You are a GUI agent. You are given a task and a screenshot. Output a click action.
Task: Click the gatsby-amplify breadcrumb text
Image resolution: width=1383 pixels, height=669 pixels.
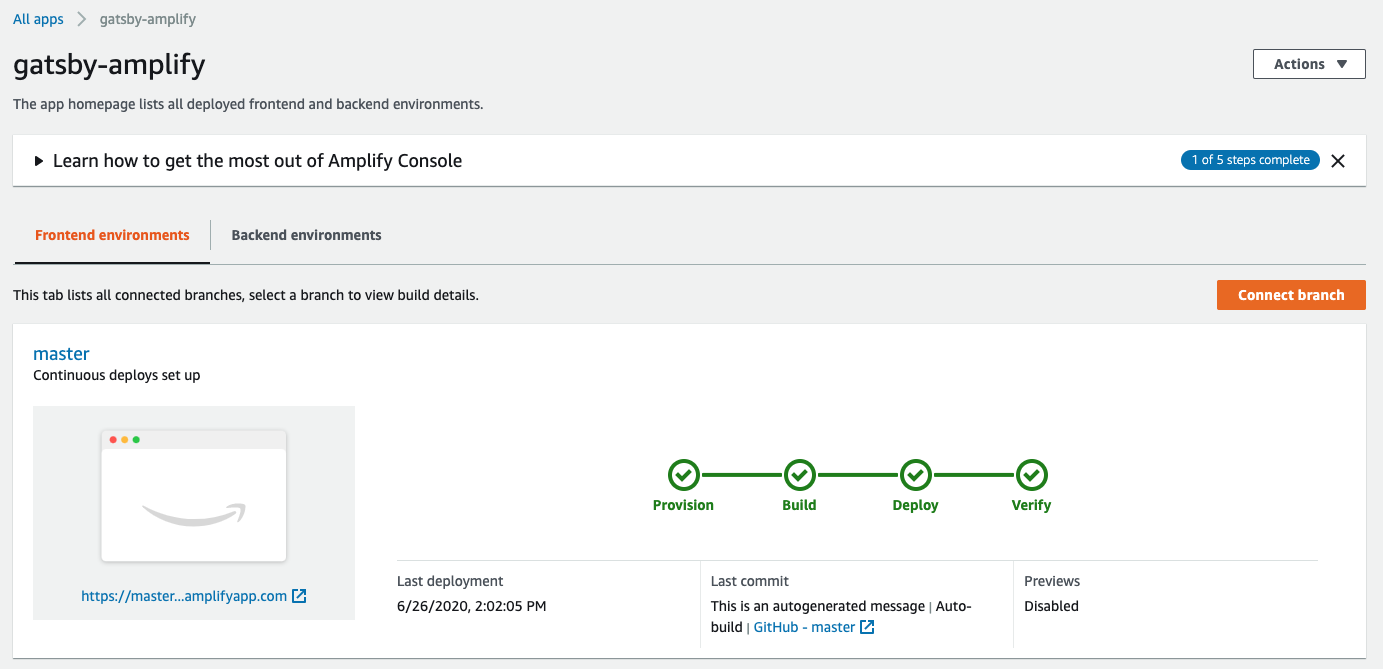point(148,19)
